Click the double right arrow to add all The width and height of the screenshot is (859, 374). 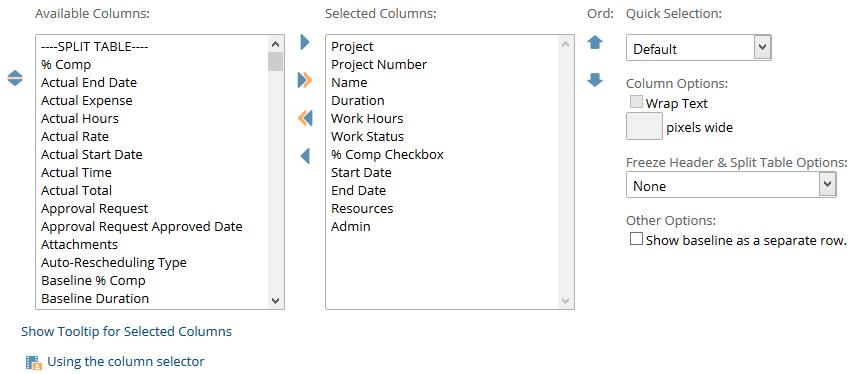(305, 80)
